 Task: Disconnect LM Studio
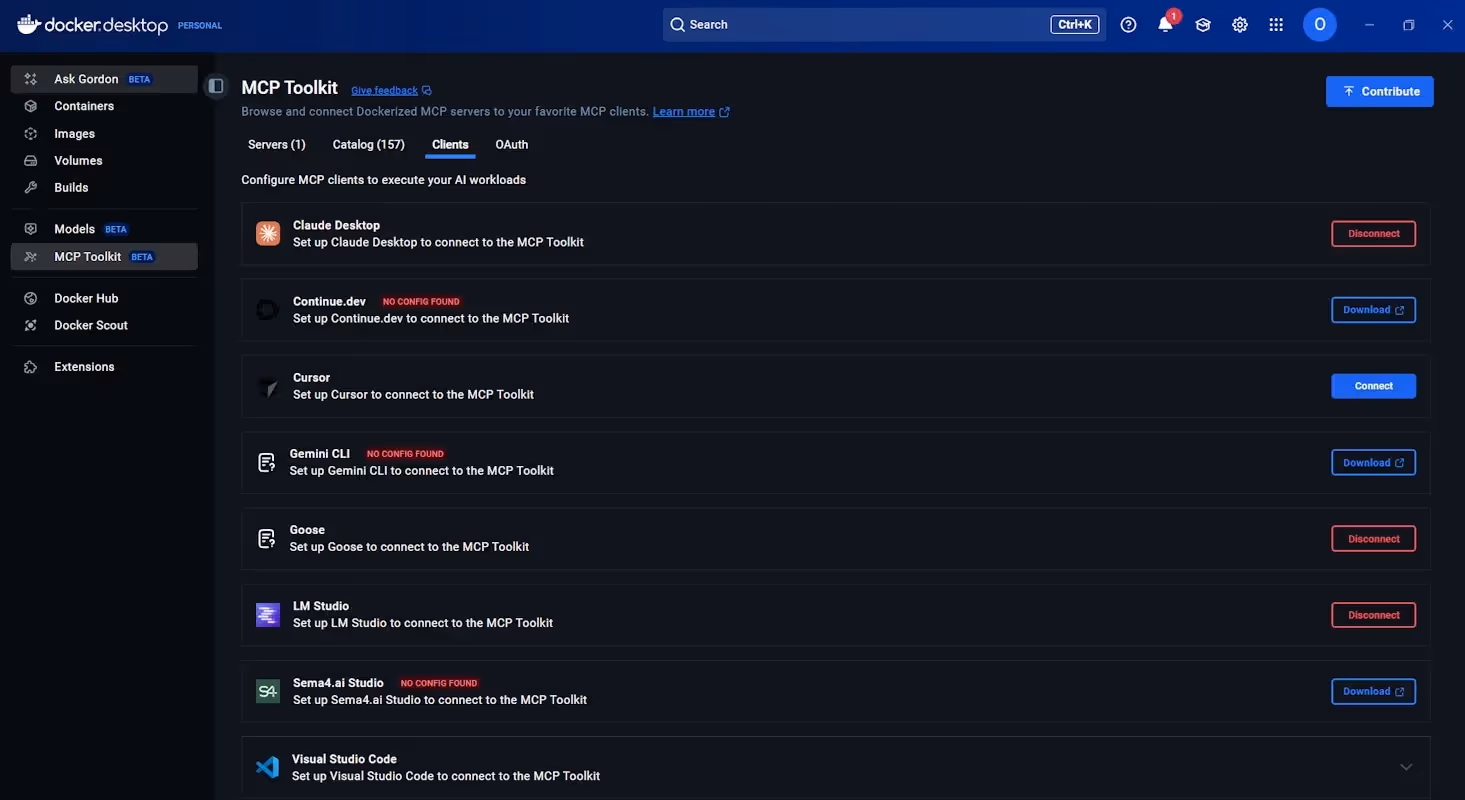click(x=1373, y=615)
